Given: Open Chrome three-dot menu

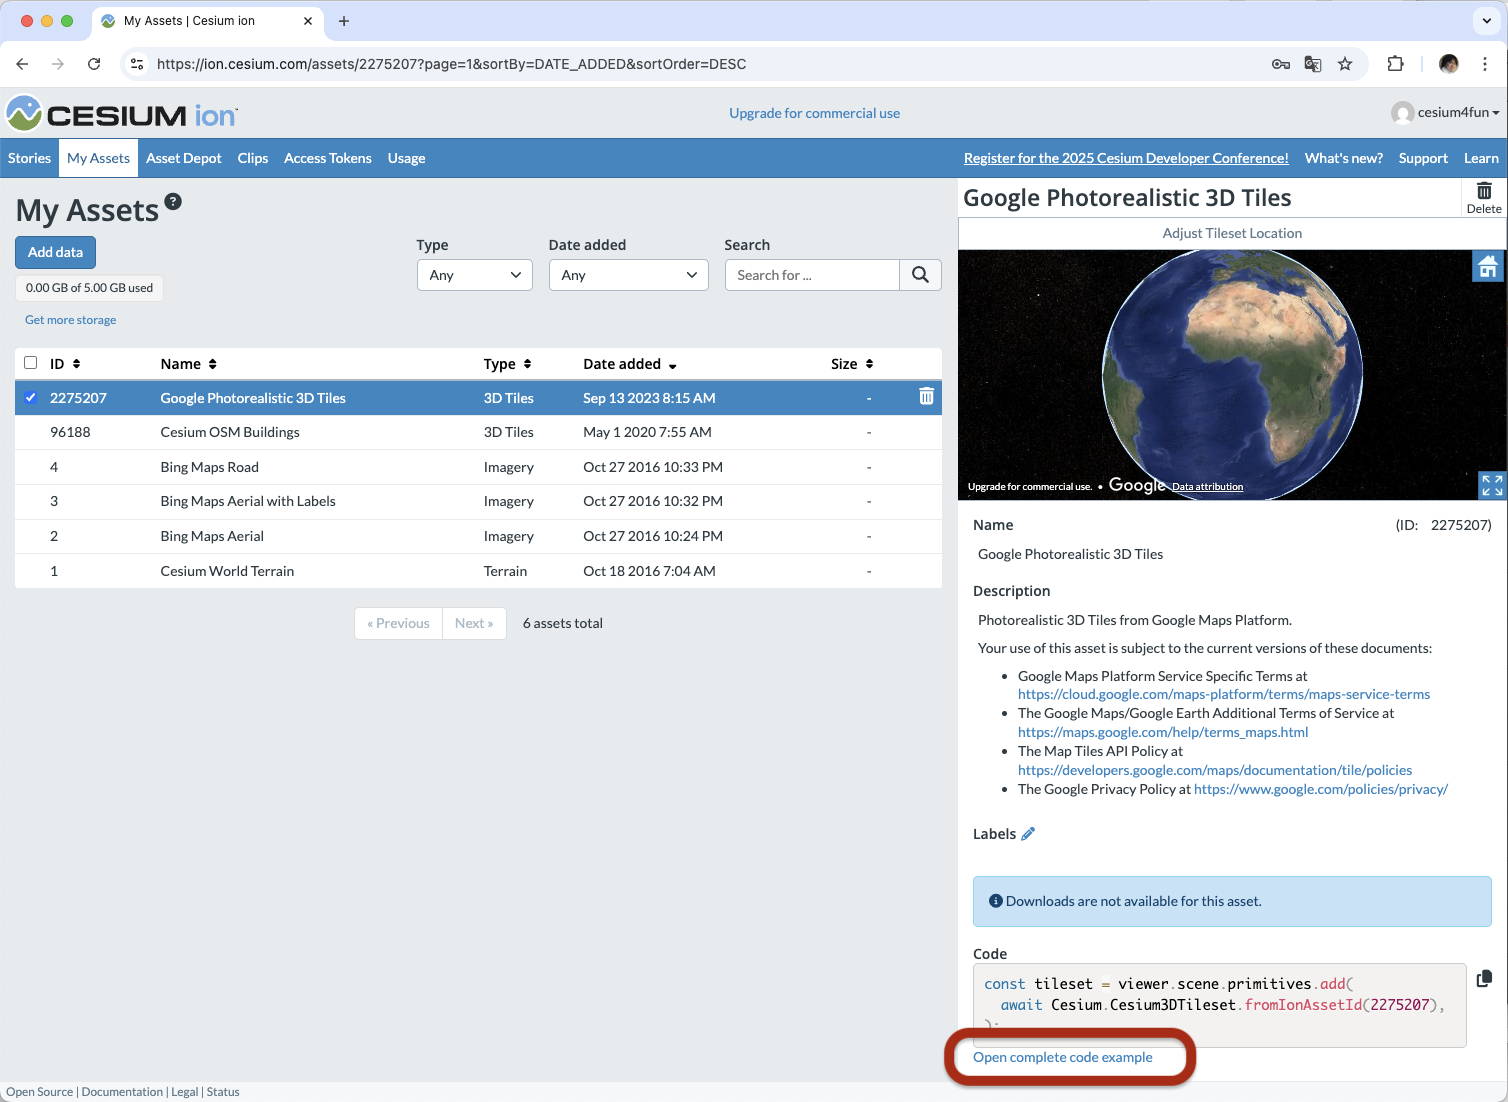Looking at the screenshot, I should (x=1485, y=64).
